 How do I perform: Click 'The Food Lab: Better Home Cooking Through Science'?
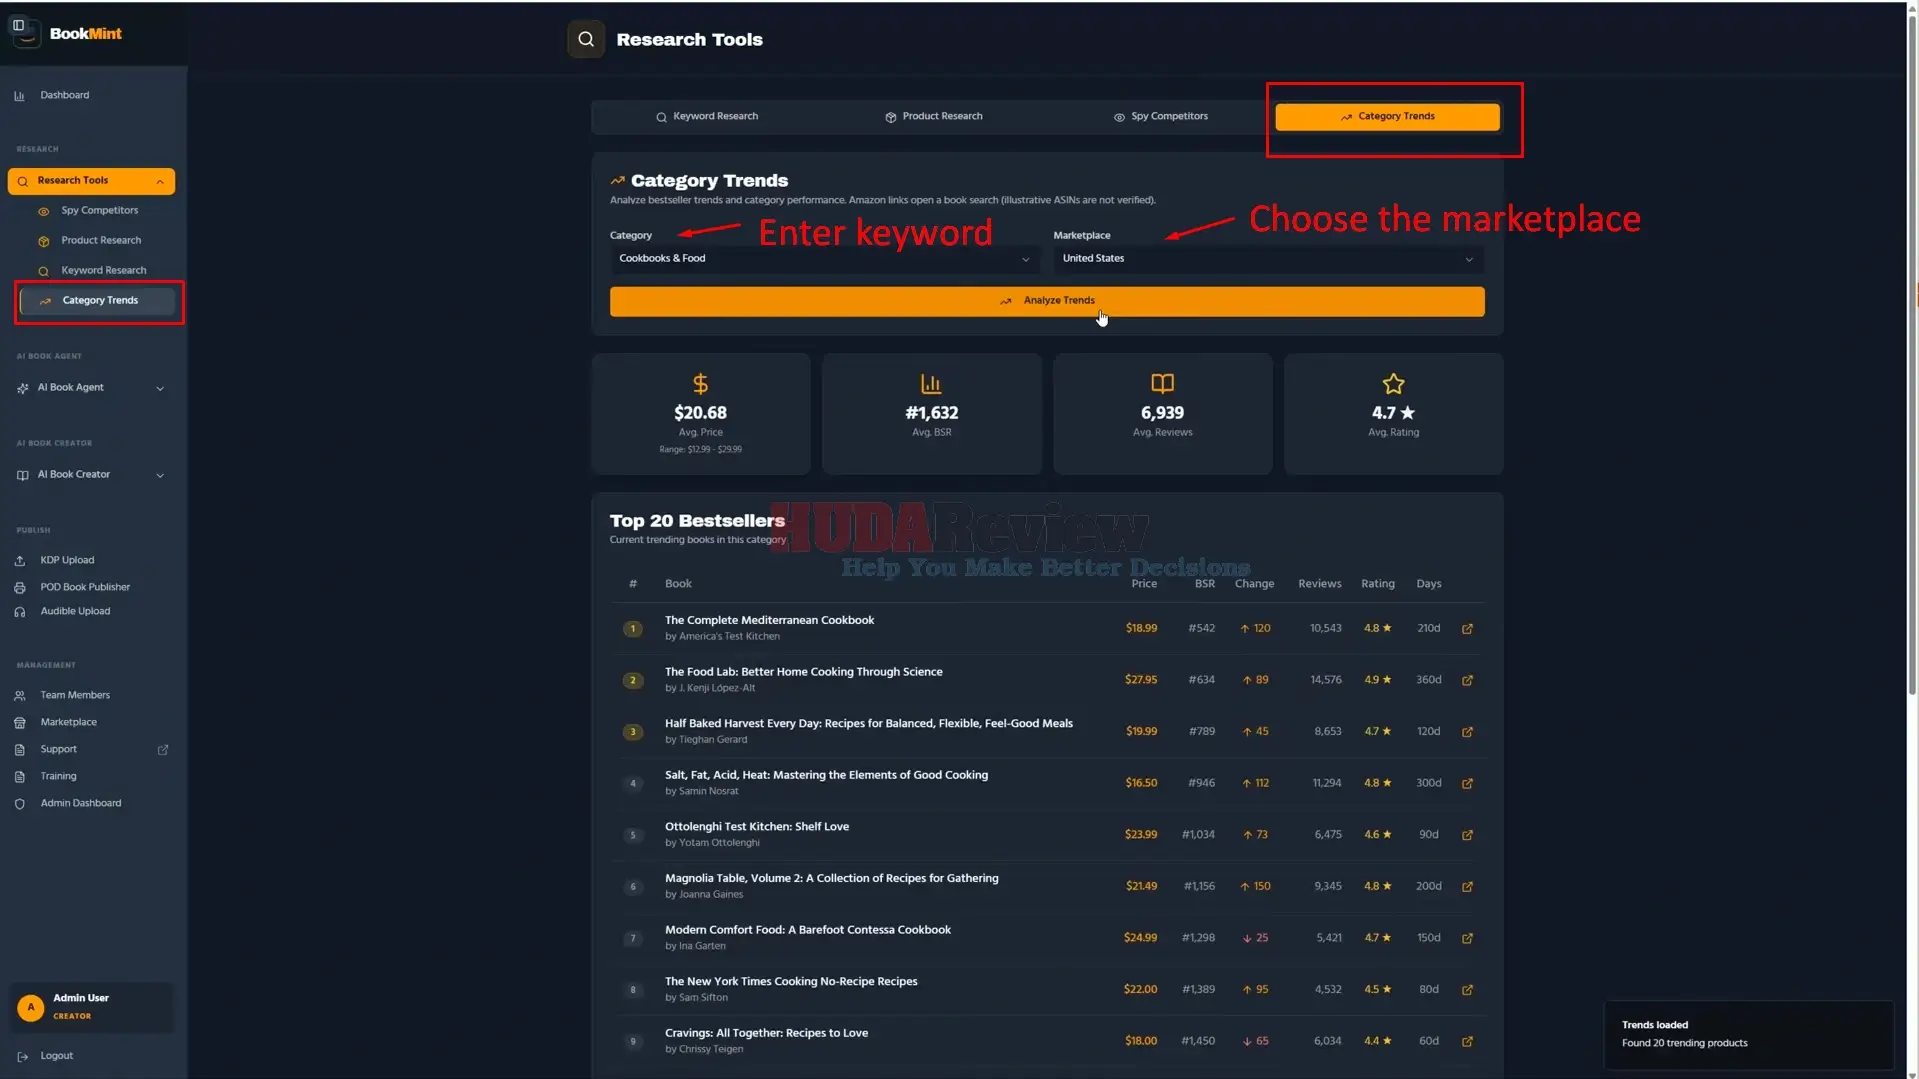pos(803,672)
